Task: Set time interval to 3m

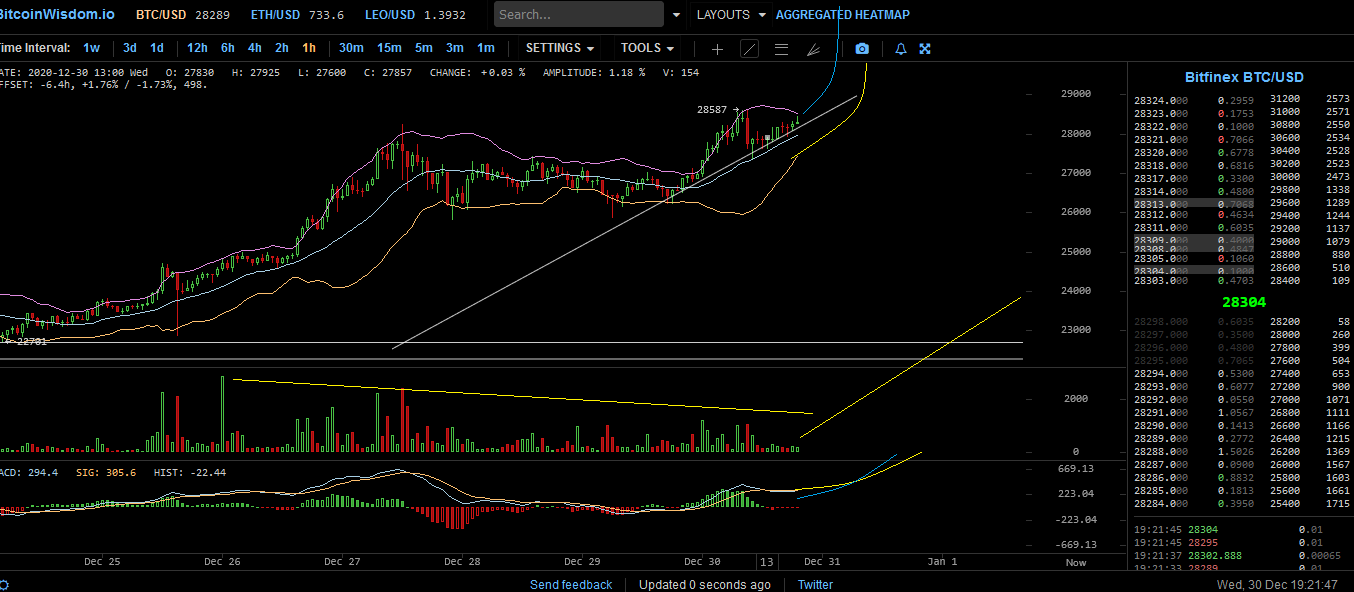Action: coord(454,48)
